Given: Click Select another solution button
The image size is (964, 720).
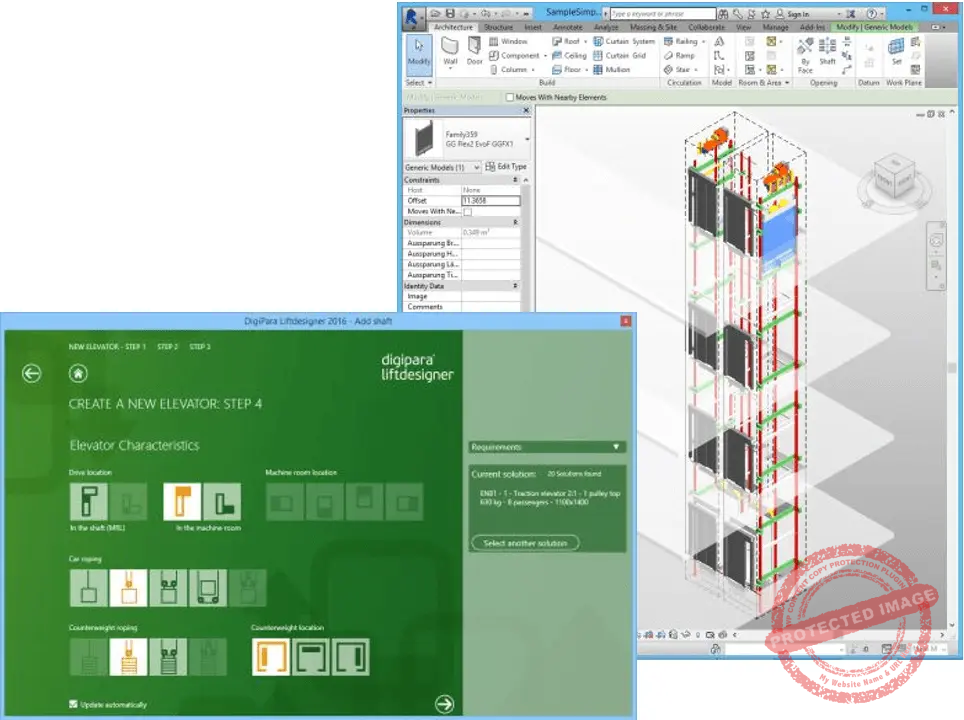Looking at the screenshot, I should (525, 543).
